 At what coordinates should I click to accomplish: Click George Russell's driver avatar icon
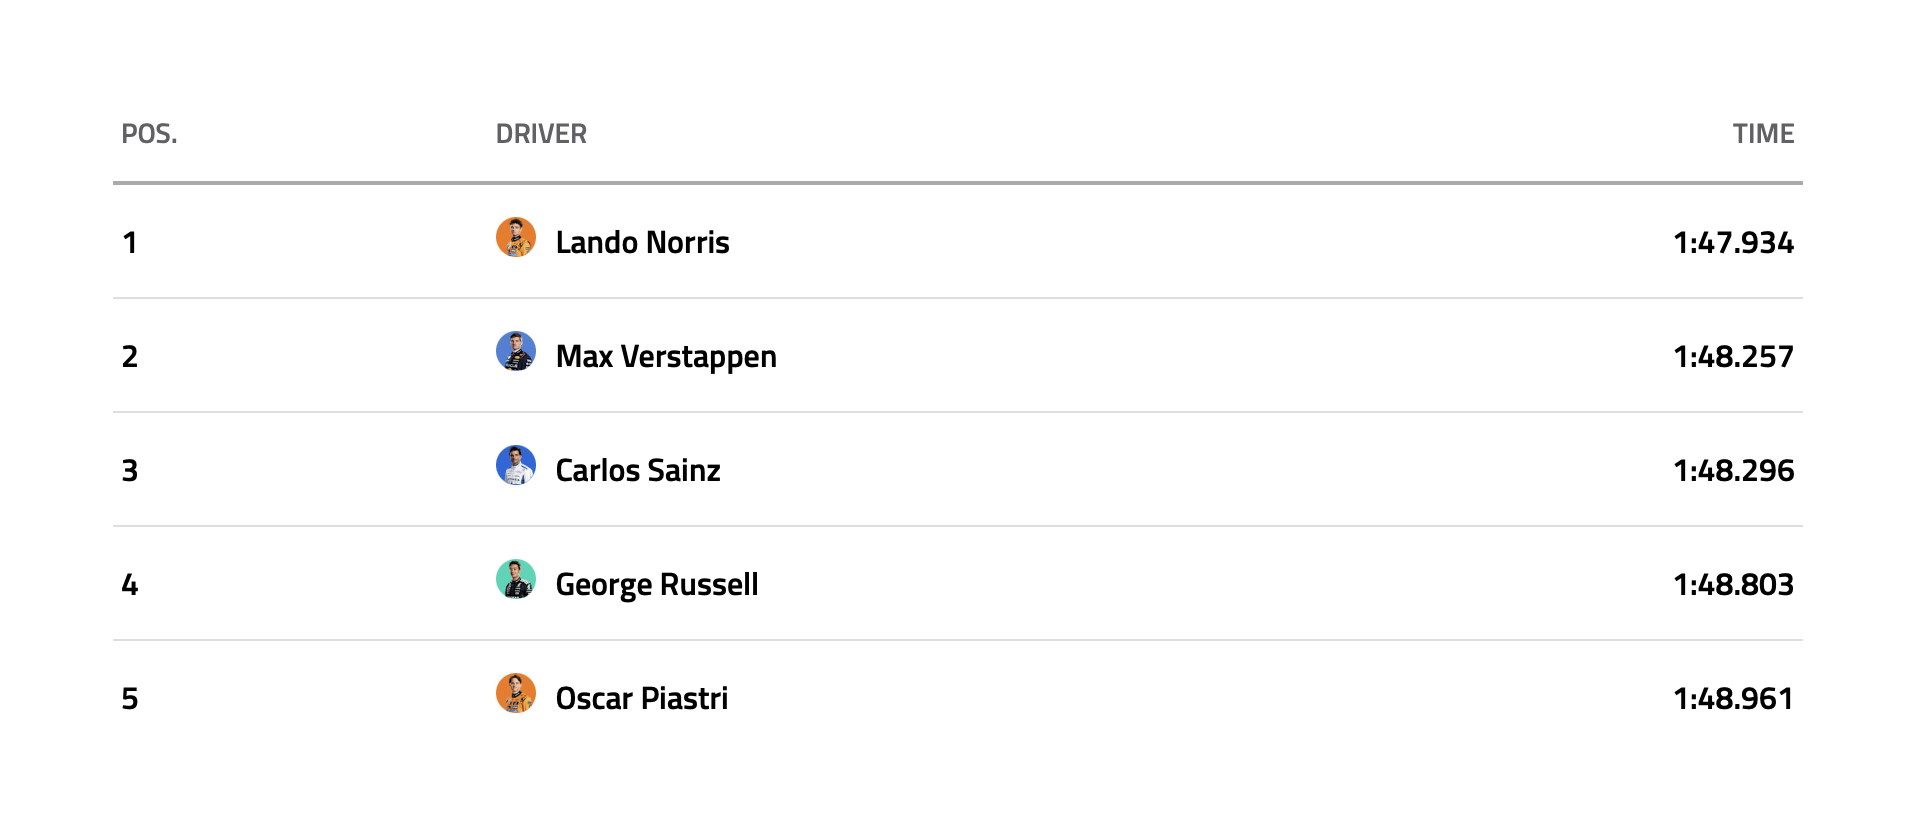coord(516,580)
